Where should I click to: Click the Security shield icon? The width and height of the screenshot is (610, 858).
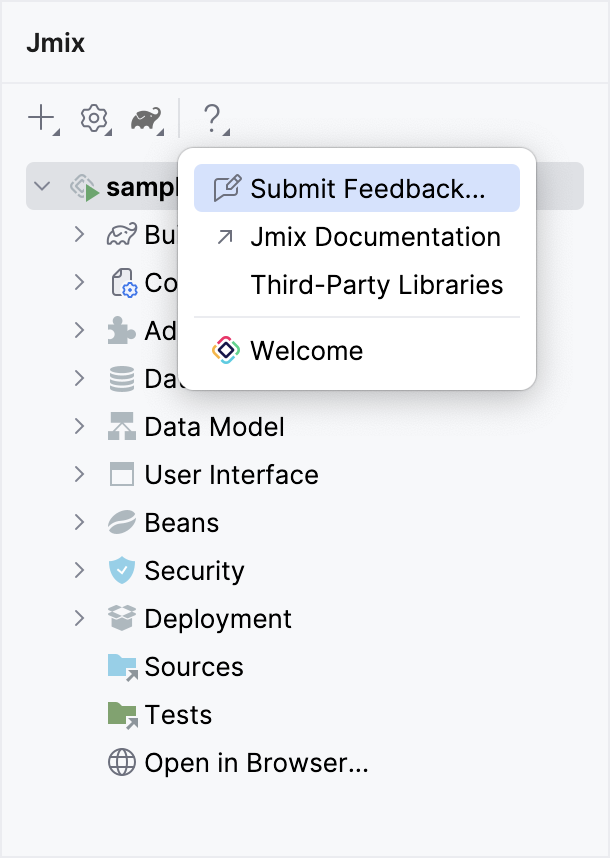[121, 571]
